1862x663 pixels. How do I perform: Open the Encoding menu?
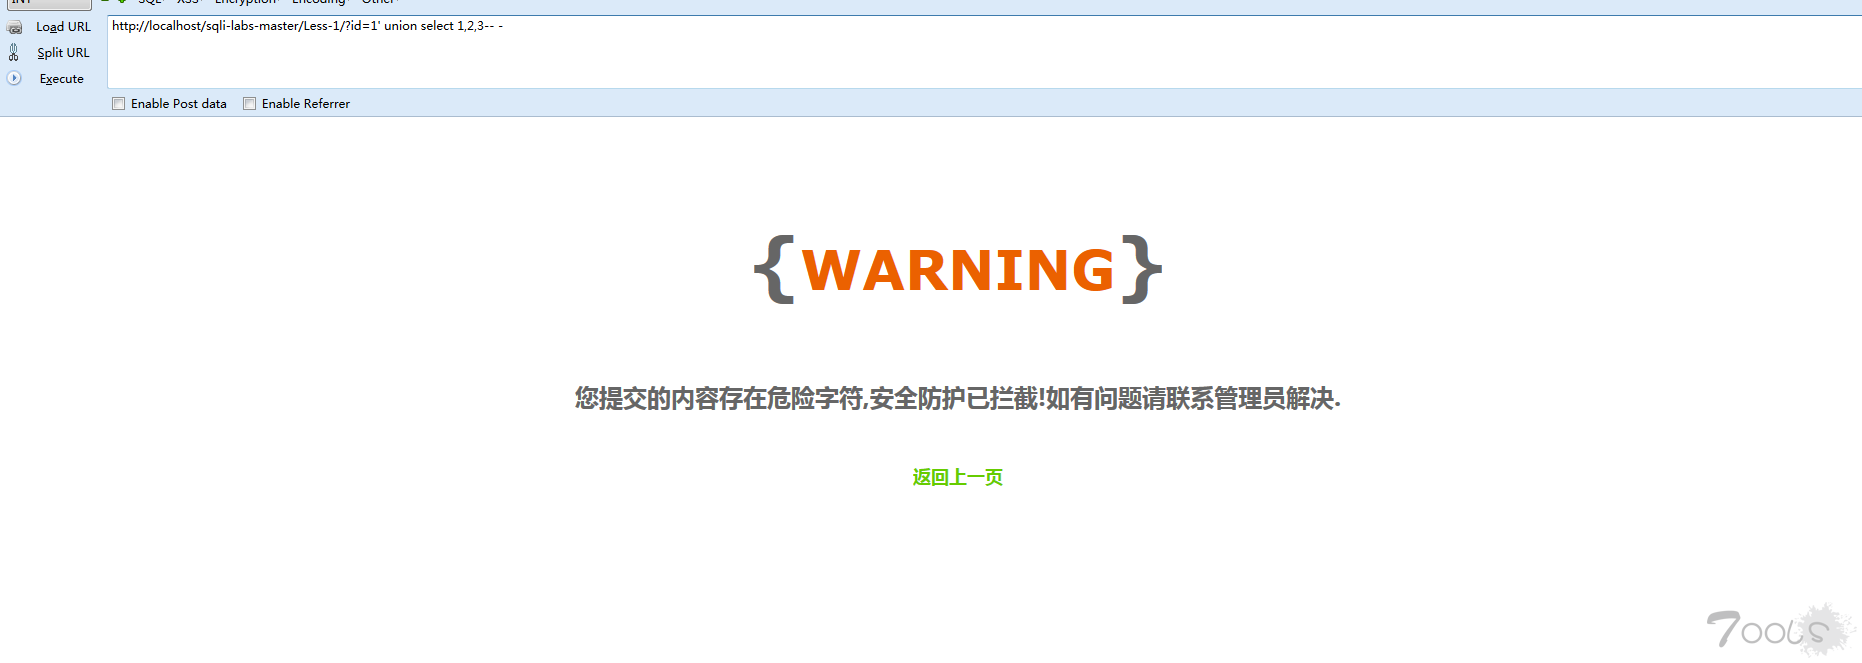[320, 2]
